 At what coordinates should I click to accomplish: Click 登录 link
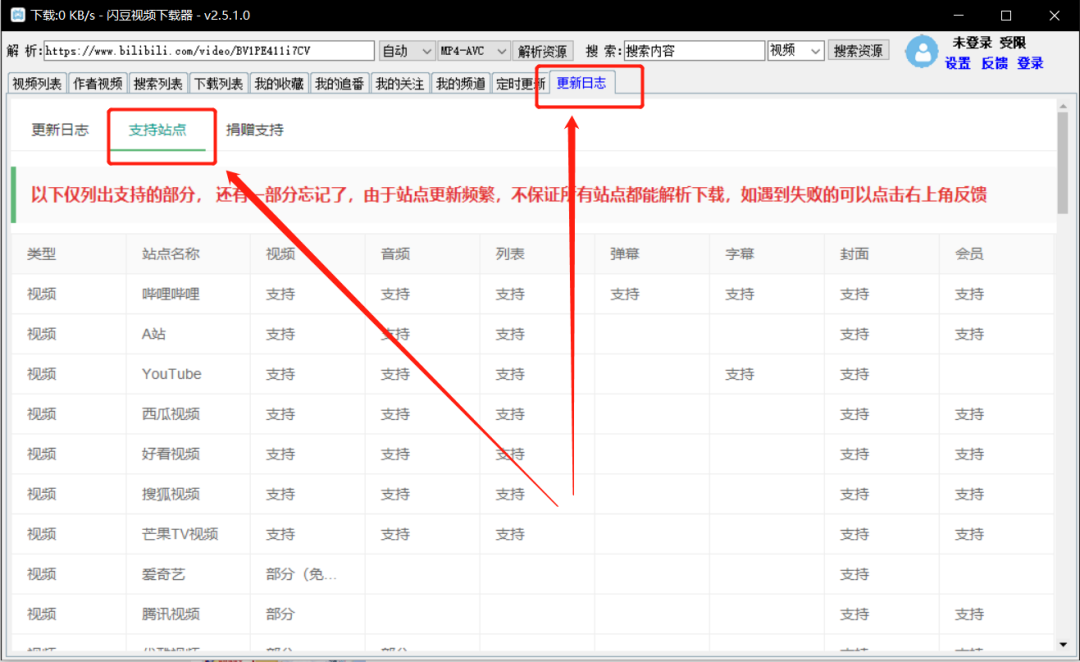tap(1030, 63)
